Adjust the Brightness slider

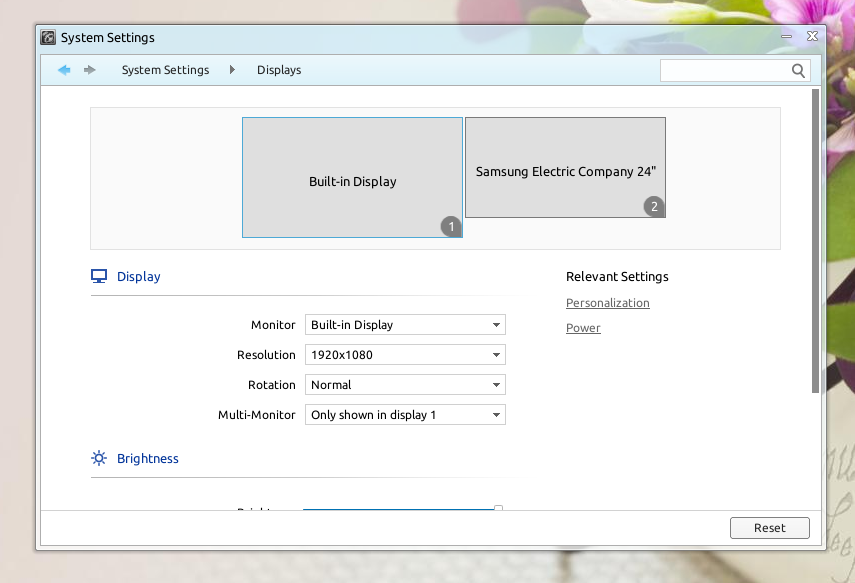pyautogui.click(x=400, y=509)
